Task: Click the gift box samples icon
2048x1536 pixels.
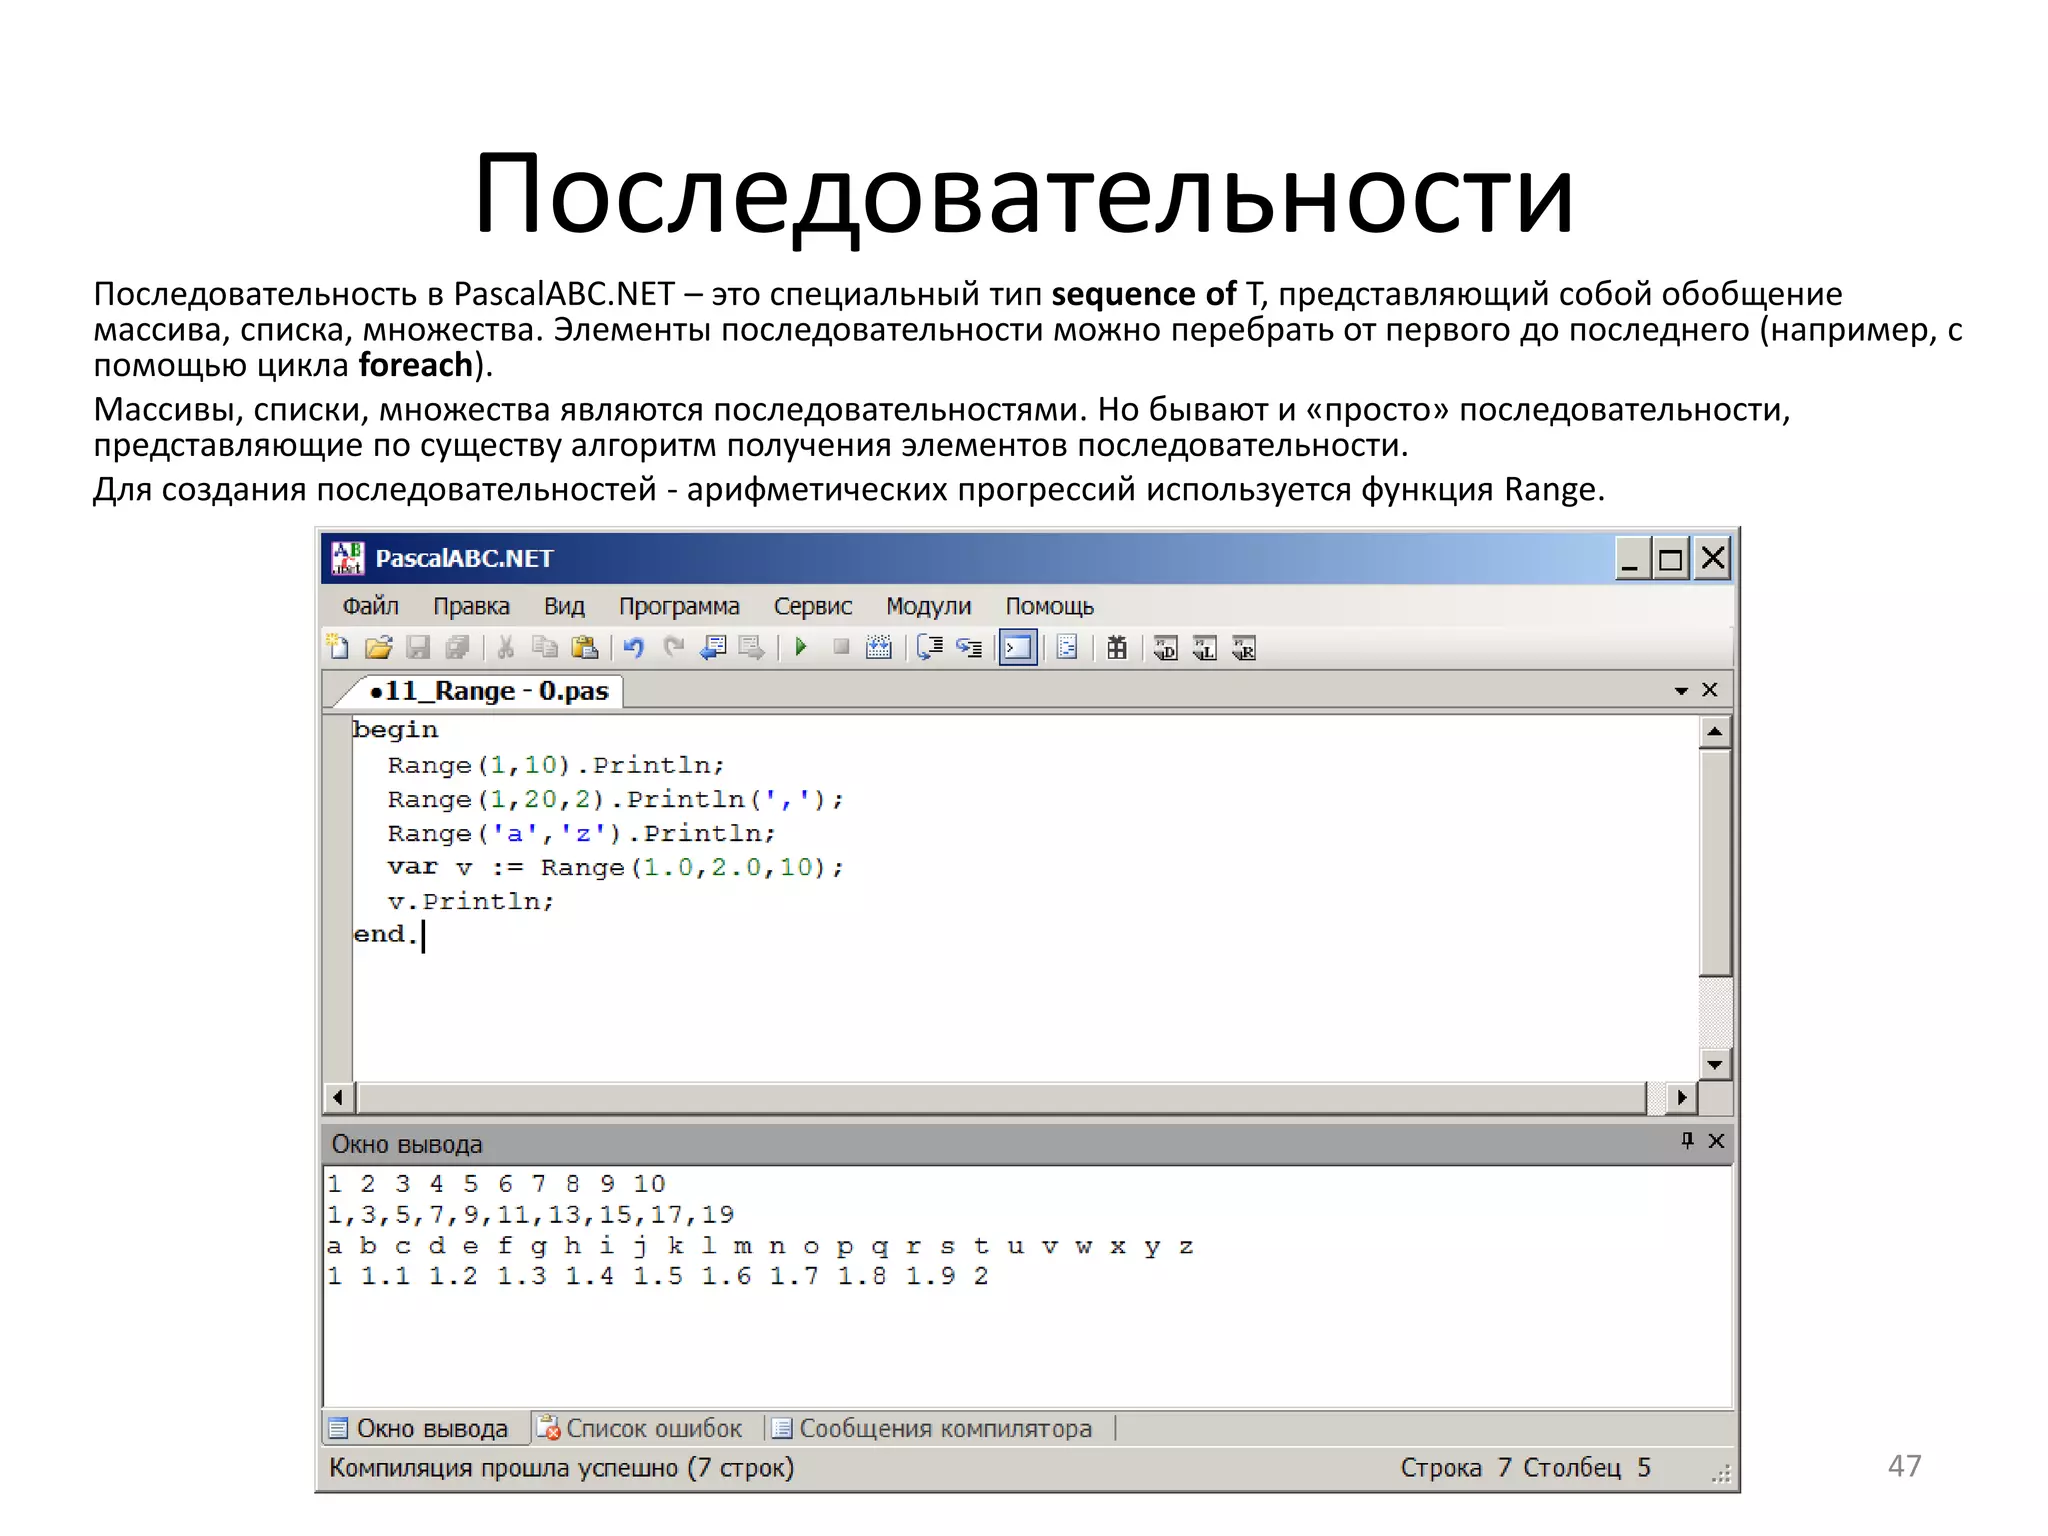Action: pos(1117,648)
